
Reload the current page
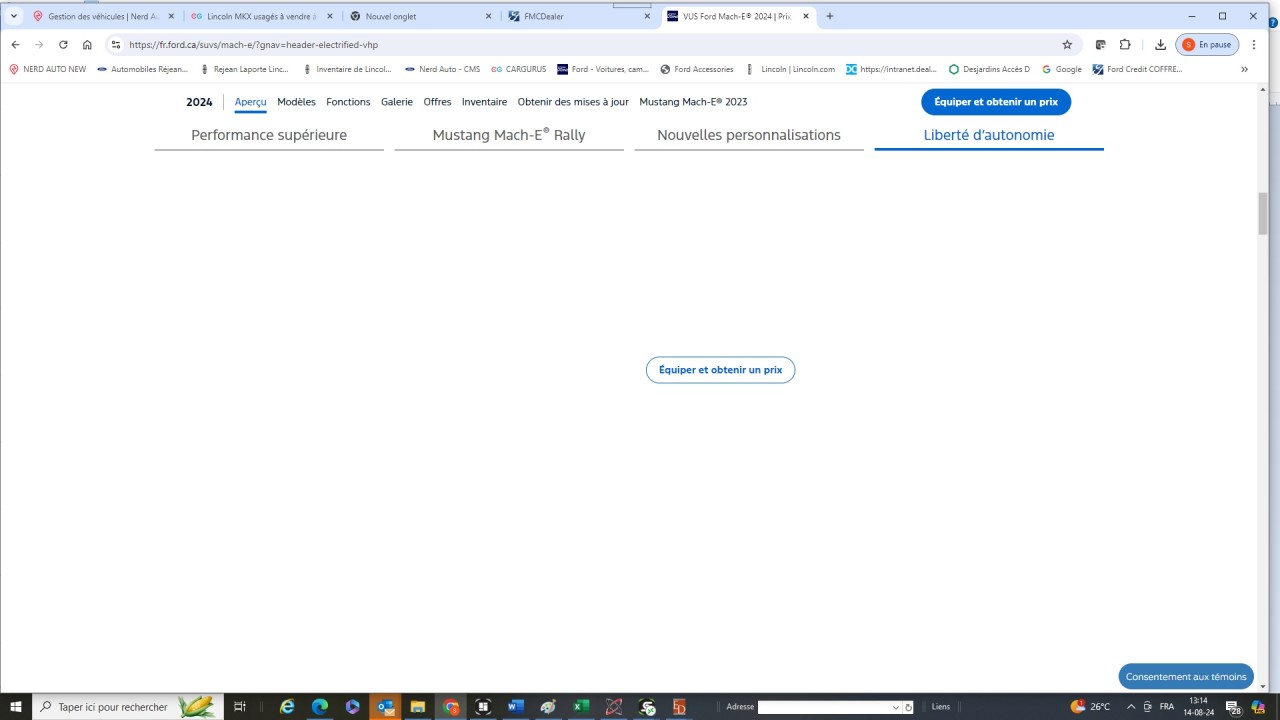(63, 45)
